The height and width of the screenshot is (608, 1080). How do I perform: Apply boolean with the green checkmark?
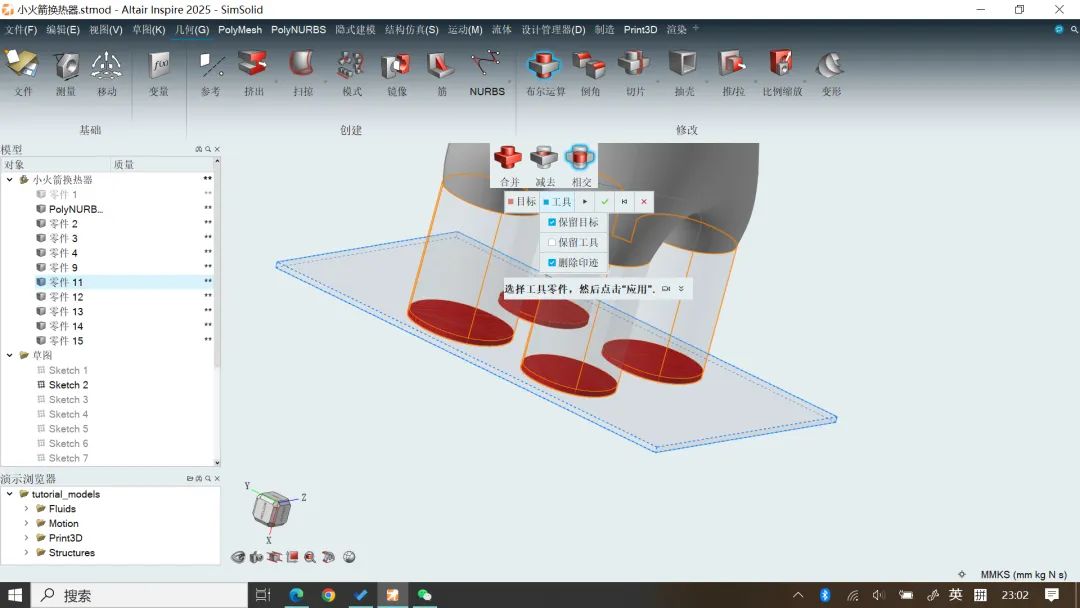coord(604,202)
